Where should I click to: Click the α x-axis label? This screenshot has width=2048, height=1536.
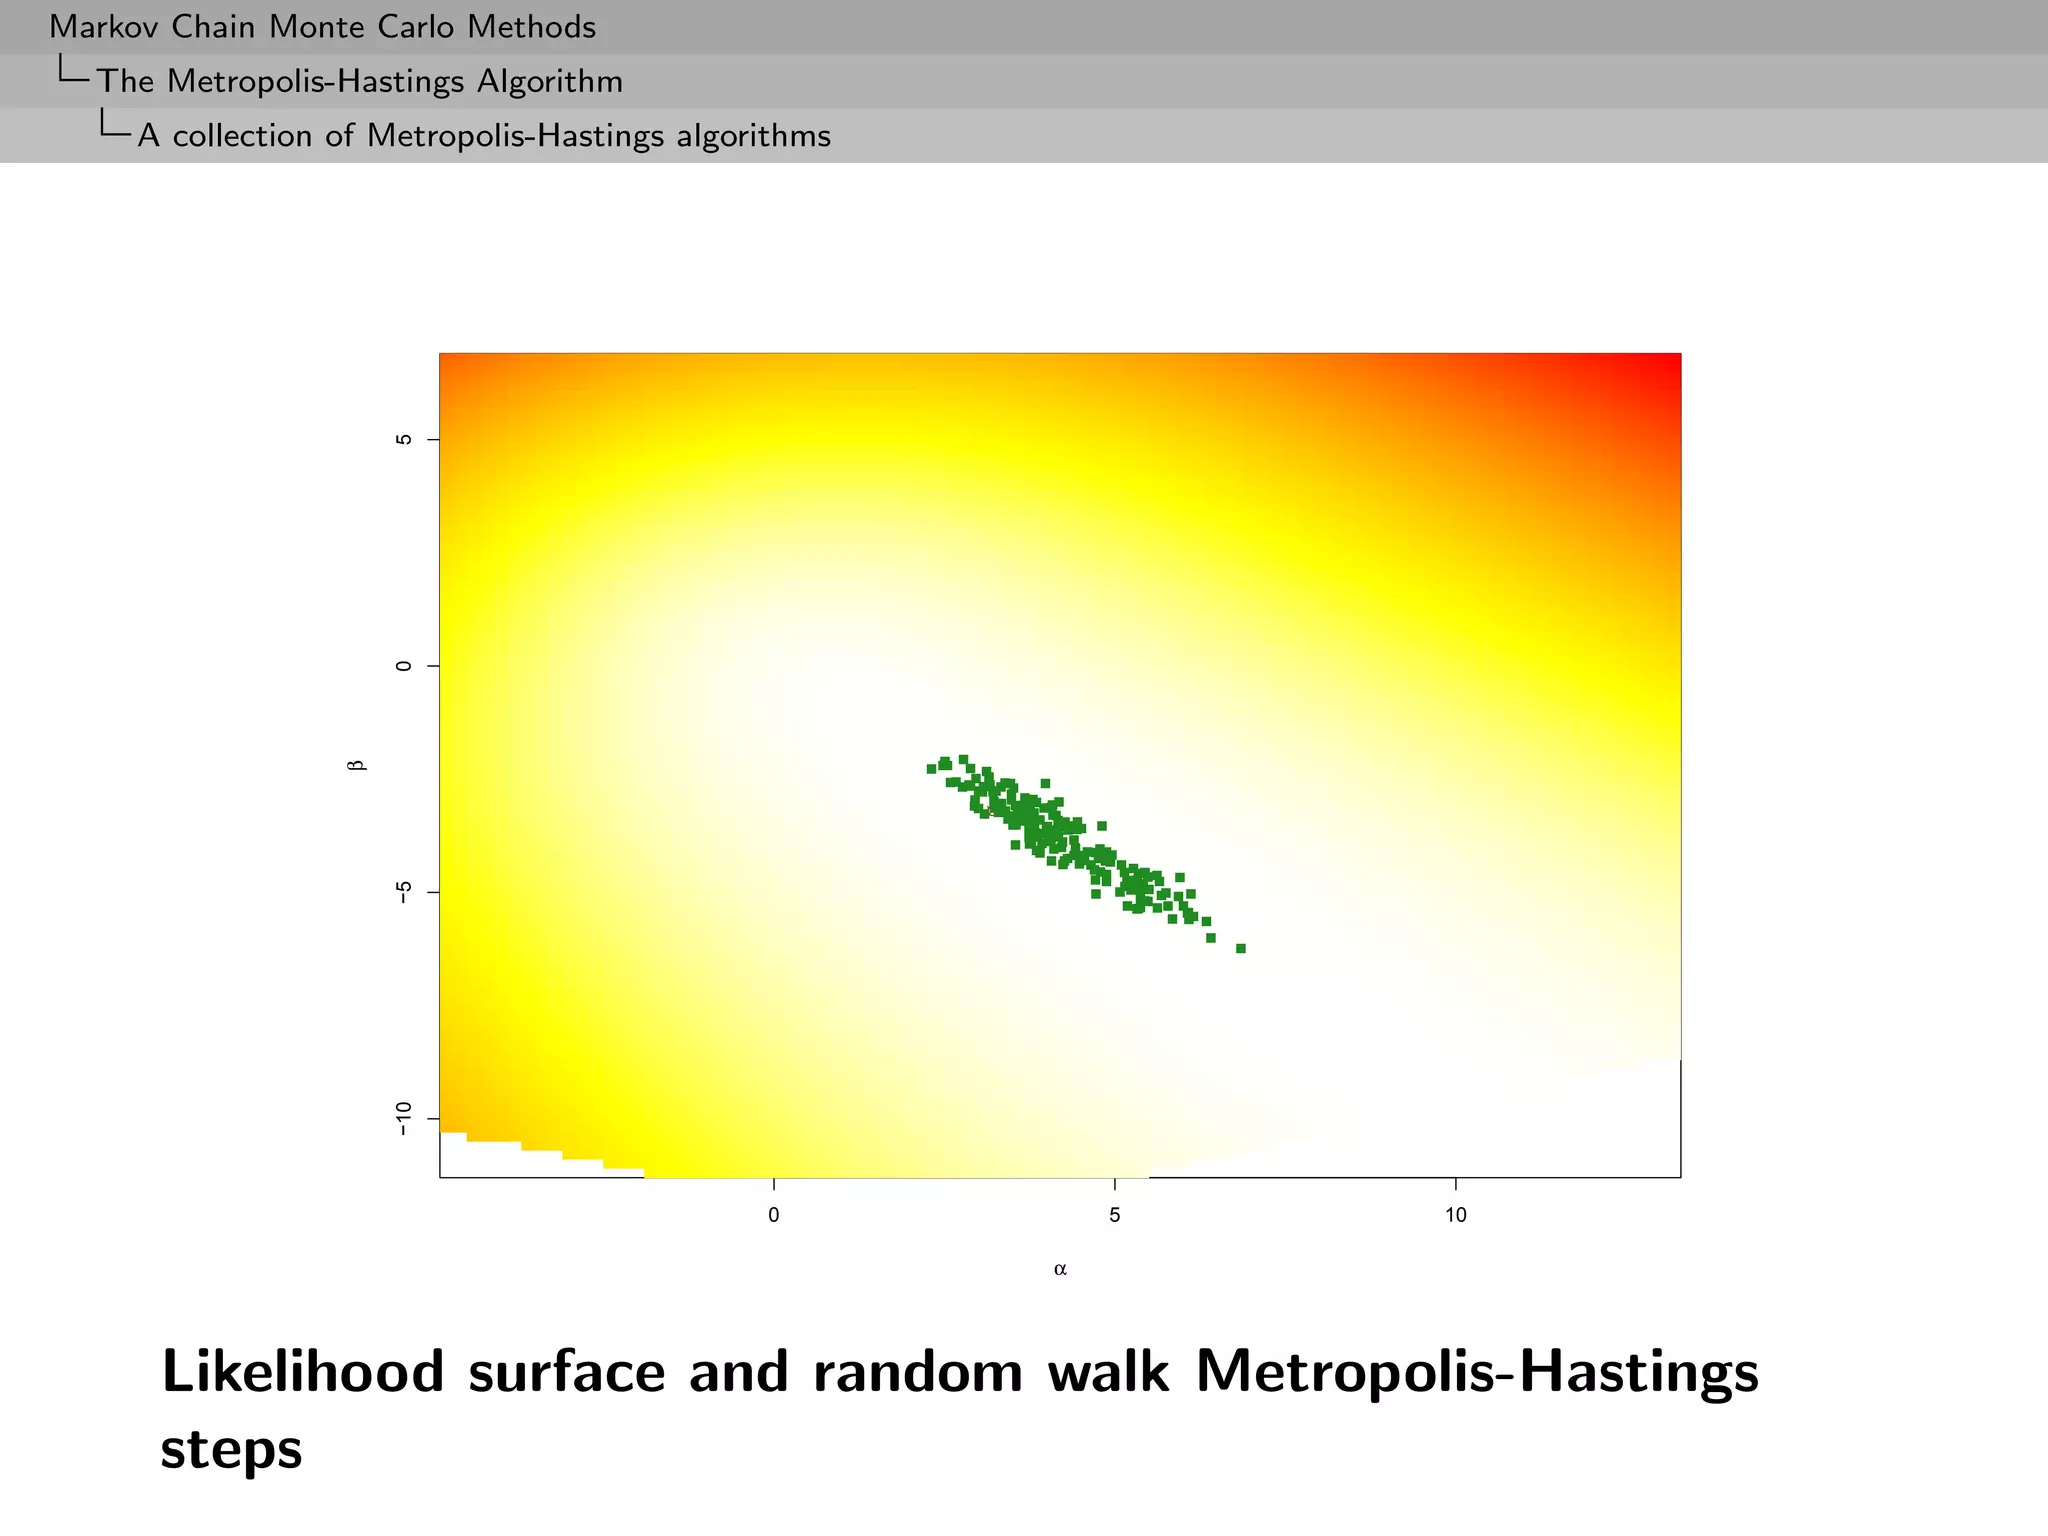point(1060,1269)
